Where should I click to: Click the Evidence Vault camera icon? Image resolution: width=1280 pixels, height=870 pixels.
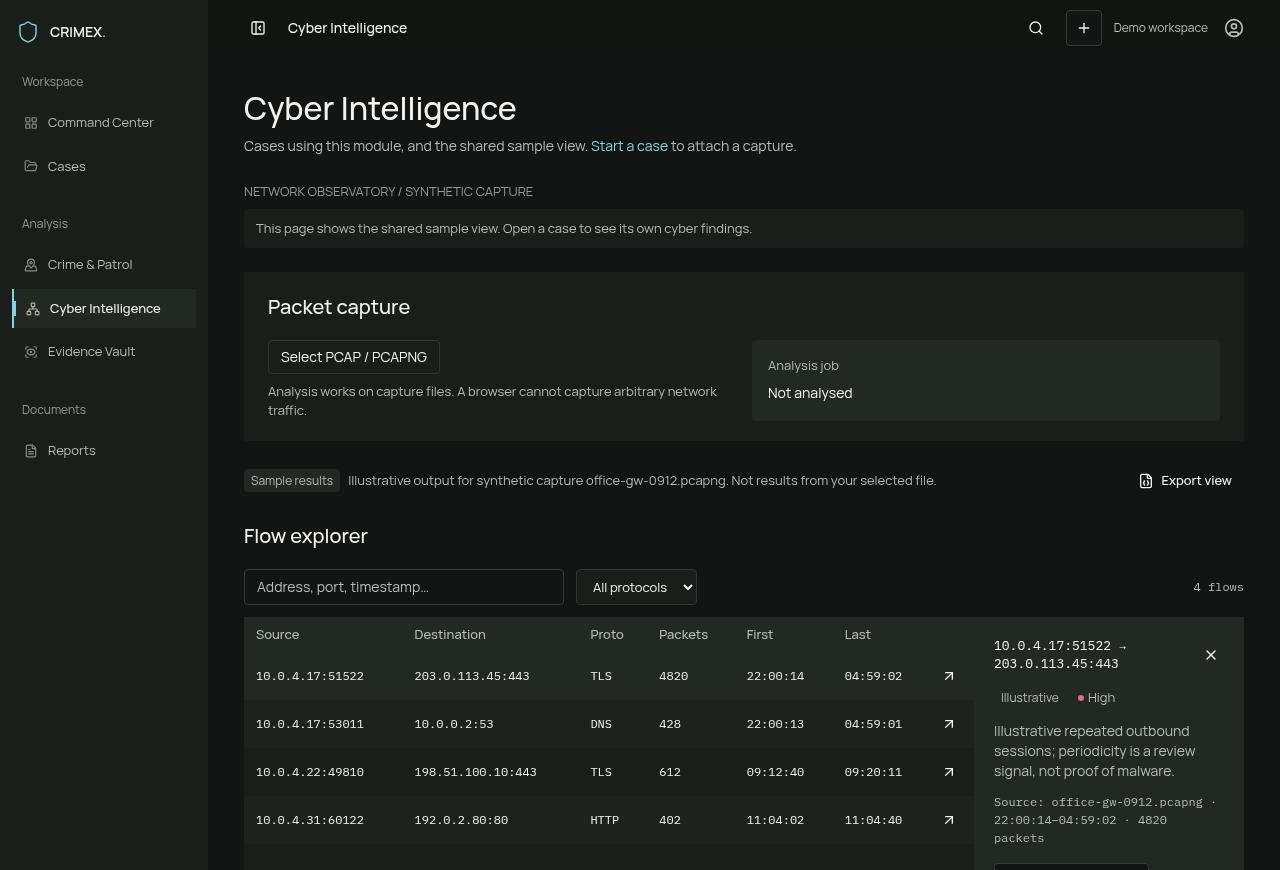[x=31, y=352]
